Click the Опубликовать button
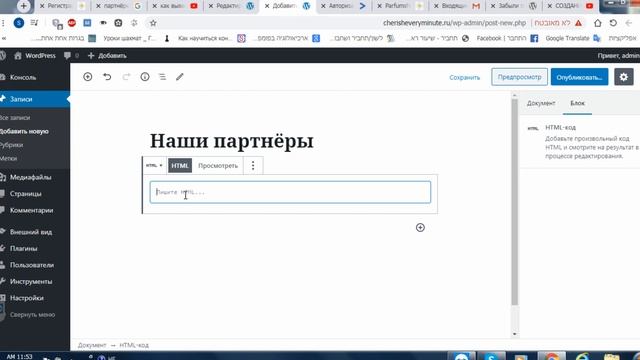Image resolution: width=640 pixels, height=360 pixels. tap(579, 77)
